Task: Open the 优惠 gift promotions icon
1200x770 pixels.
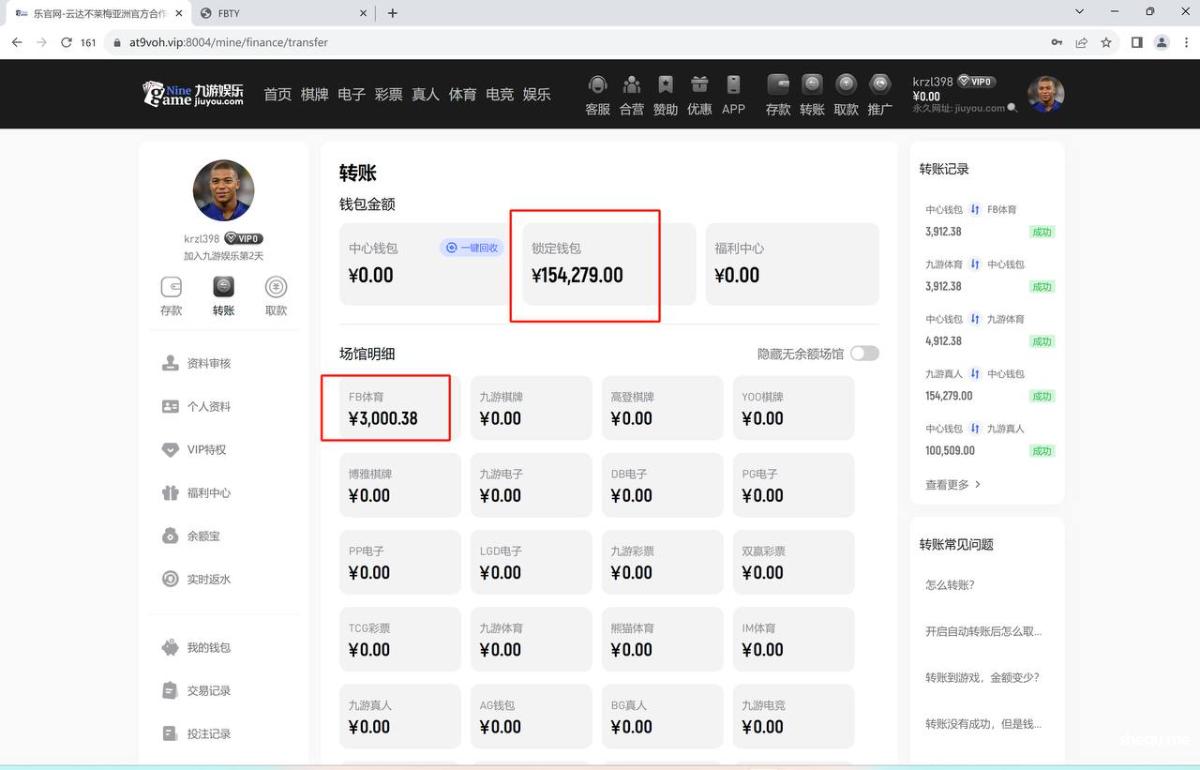Action: pyautogui.click(x=699, y=86)
